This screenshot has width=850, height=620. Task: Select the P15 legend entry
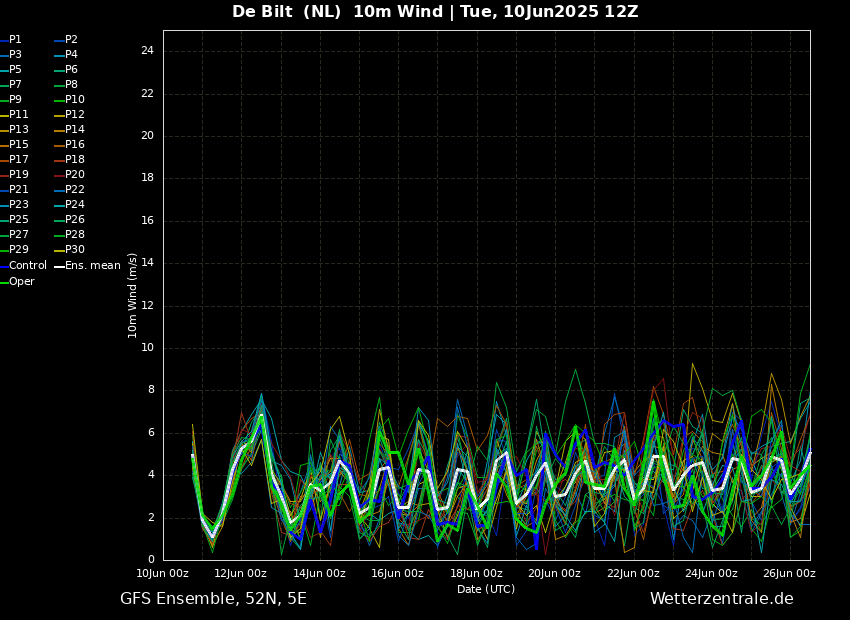(x=19, y=145)
